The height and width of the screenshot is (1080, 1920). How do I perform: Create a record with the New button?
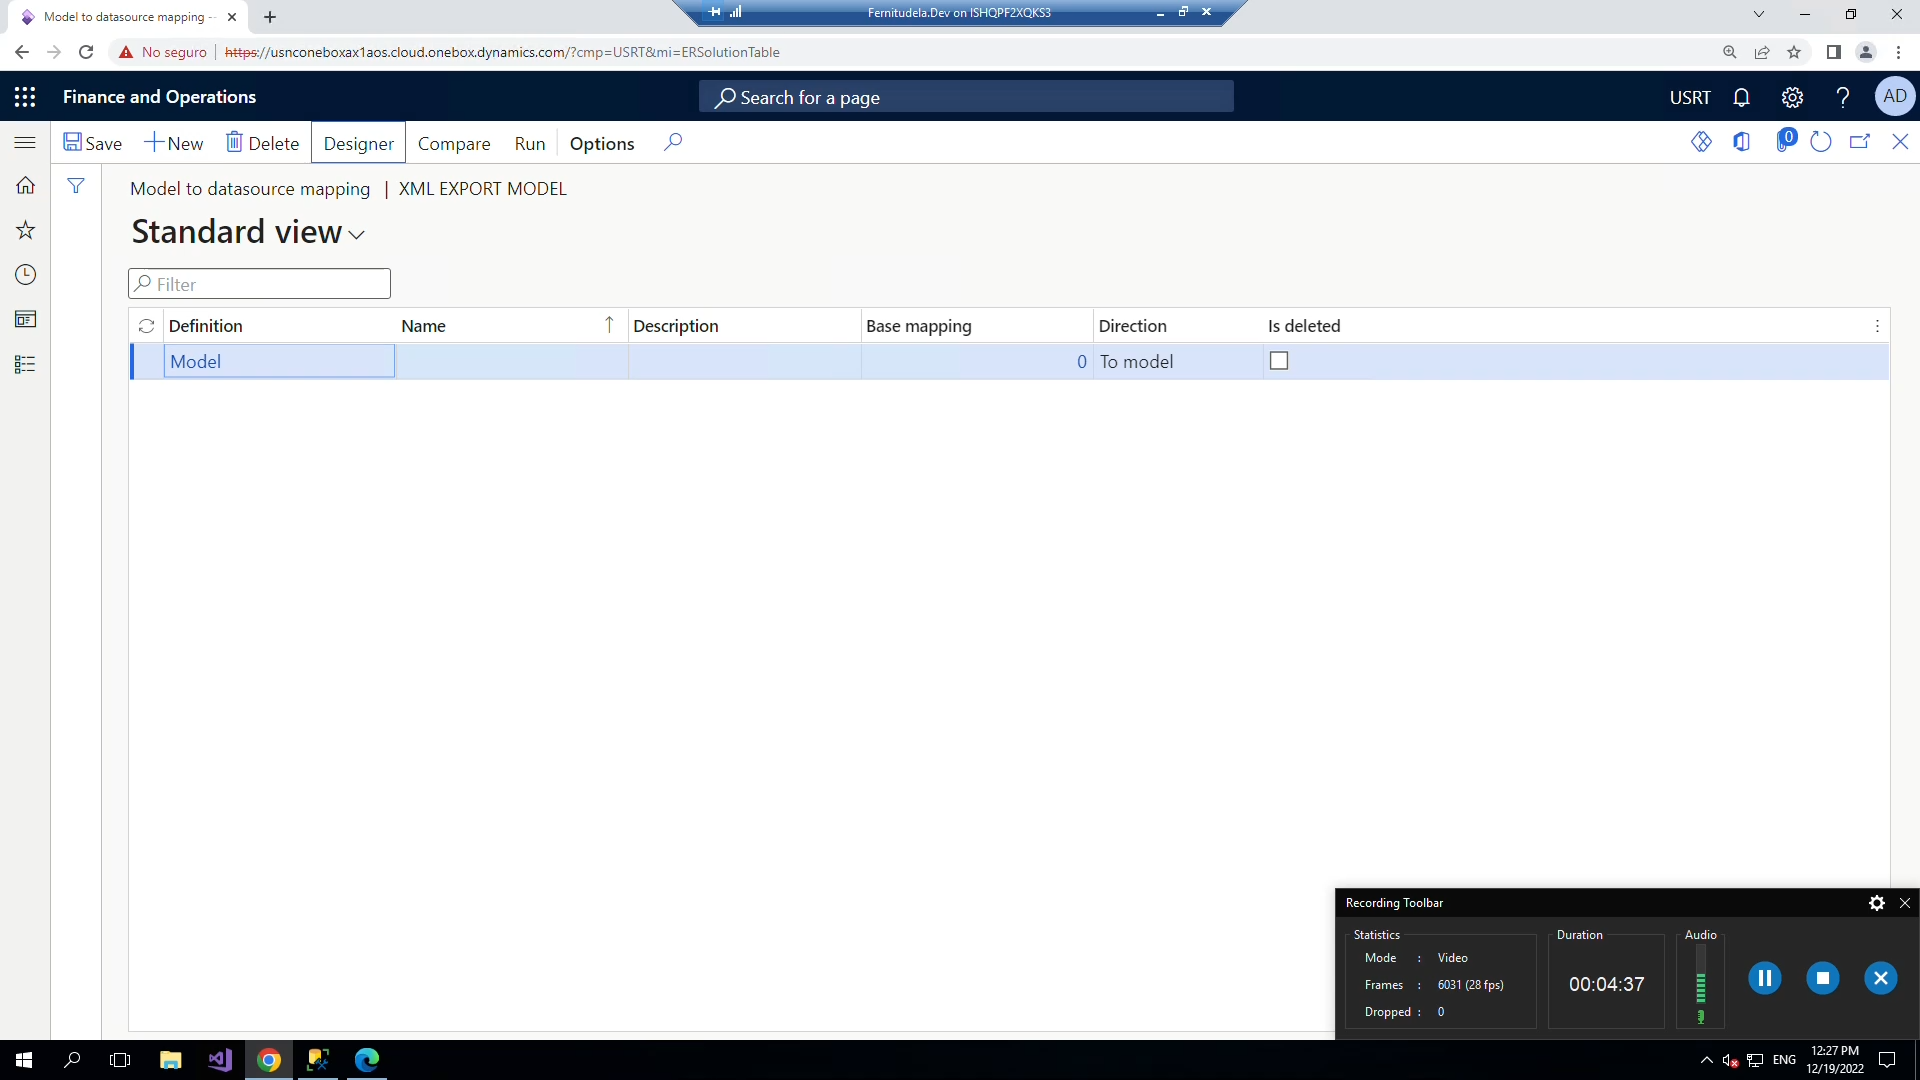(174, 143)
